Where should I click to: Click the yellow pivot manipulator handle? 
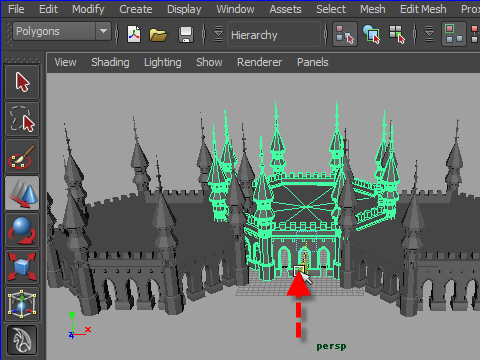point(299,270)
